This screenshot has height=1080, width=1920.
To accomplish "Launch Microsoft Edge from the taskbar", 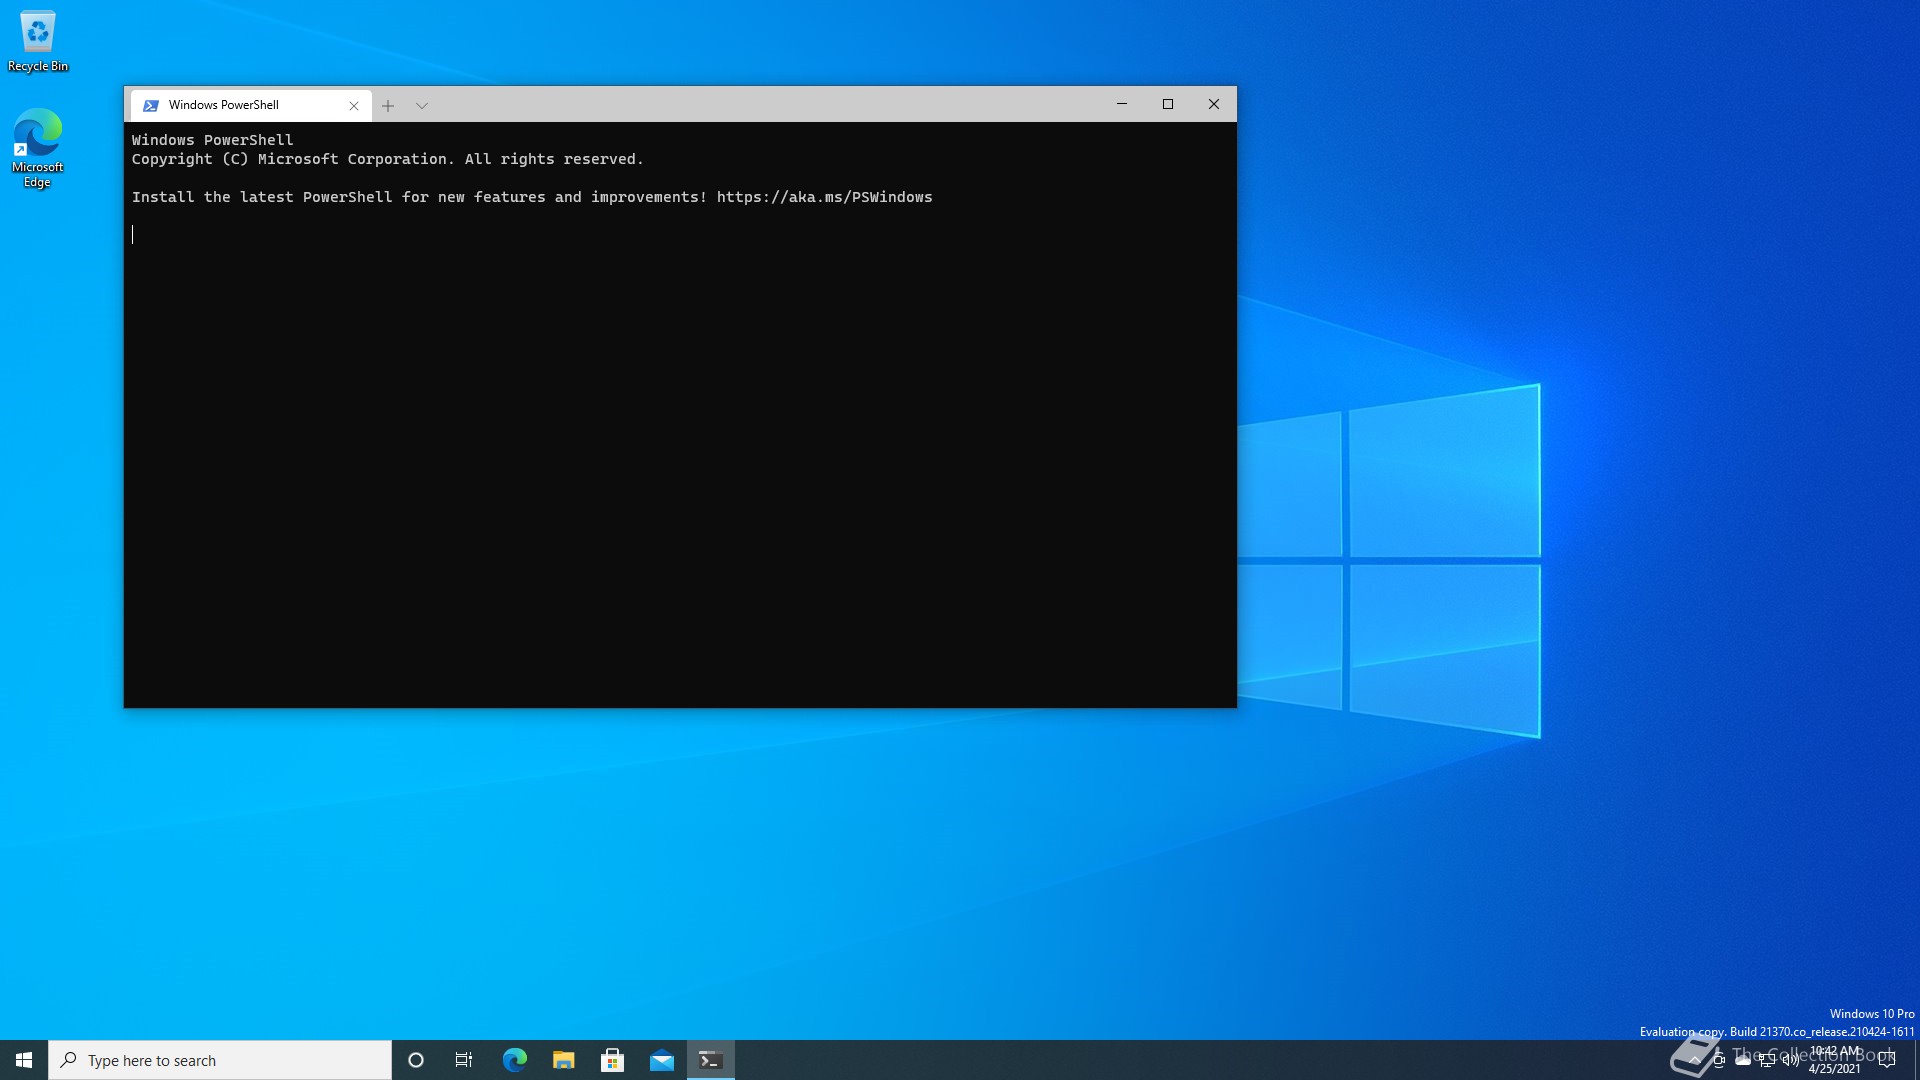I will click(x=515, y=1060).
